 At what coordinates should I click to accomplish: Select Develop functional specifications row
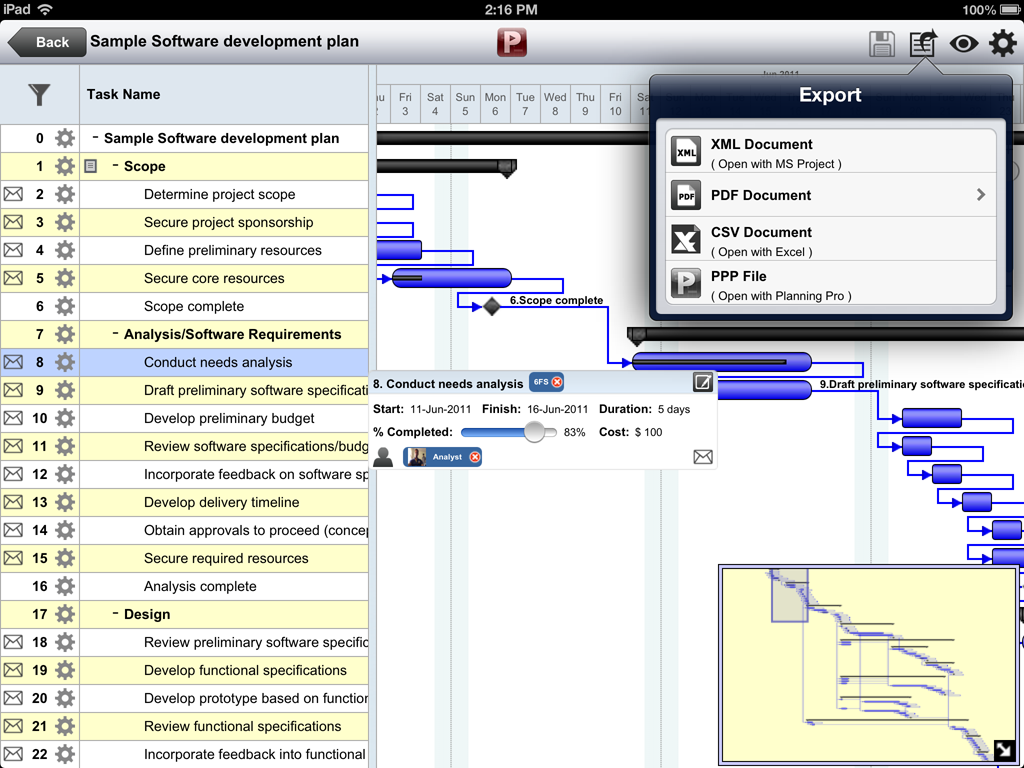[x=184, y=670]
